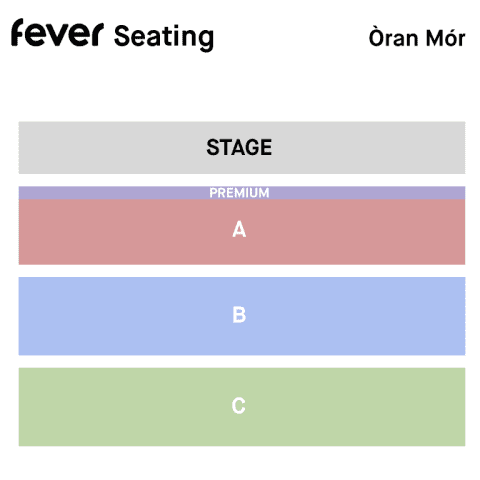Viewport: 480px width, 480px height.
Task: Select the green section C seating zone
Action: tap(242, 407)
